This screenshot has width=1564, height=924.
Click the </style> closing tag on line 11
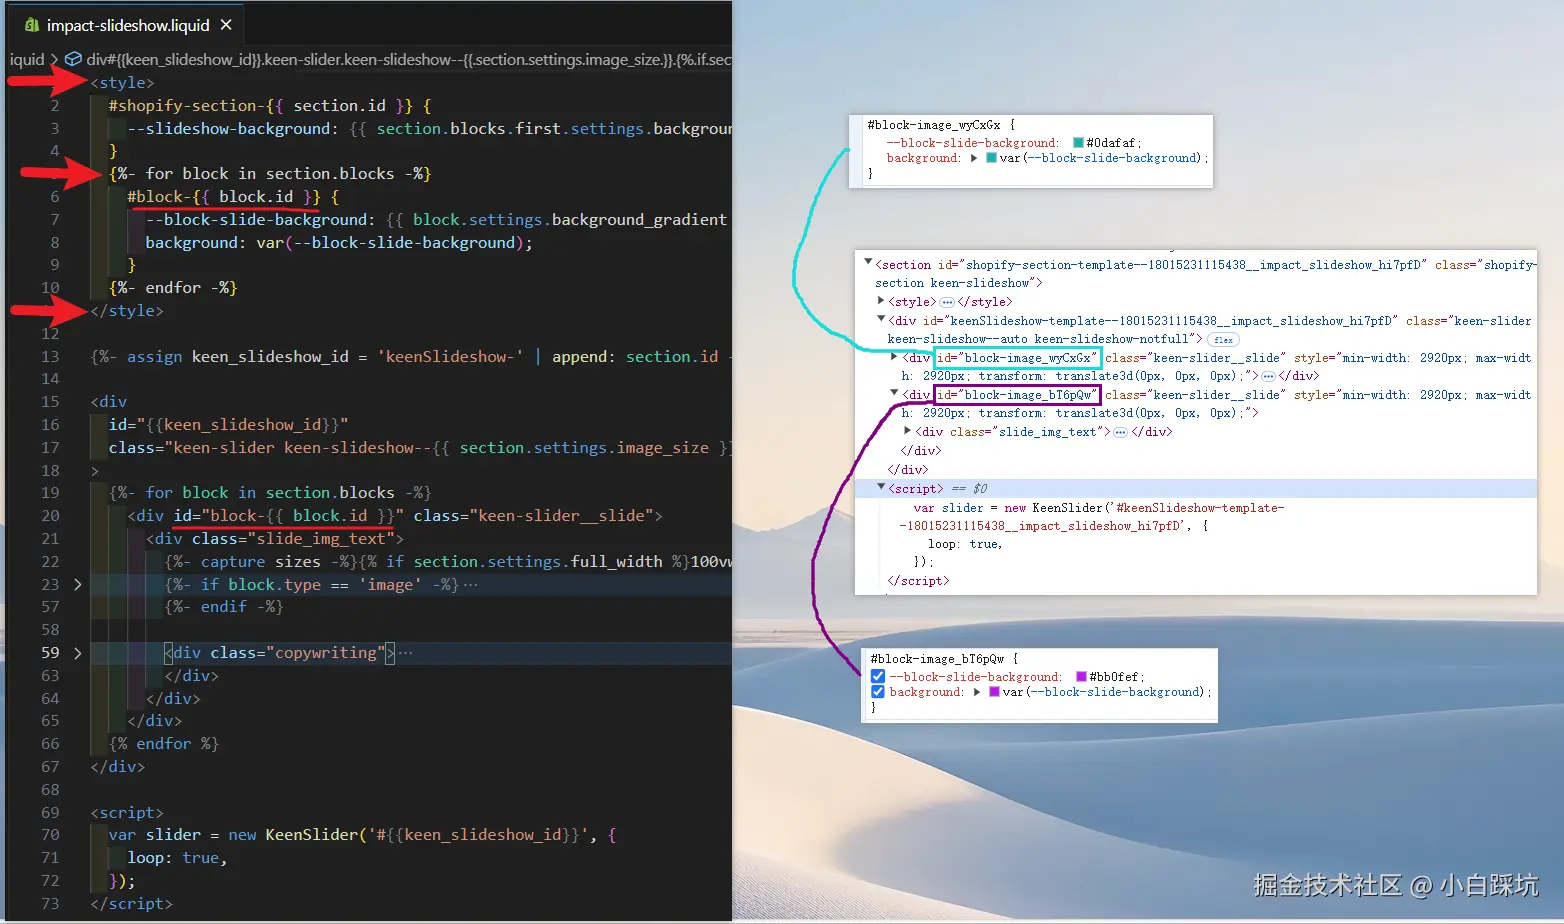127,311
